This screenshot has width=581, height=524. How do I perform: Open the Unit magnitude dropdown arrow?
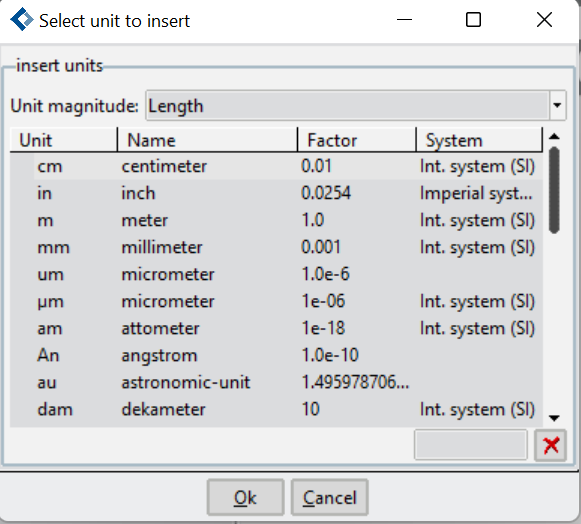click(x=557, y=106)
